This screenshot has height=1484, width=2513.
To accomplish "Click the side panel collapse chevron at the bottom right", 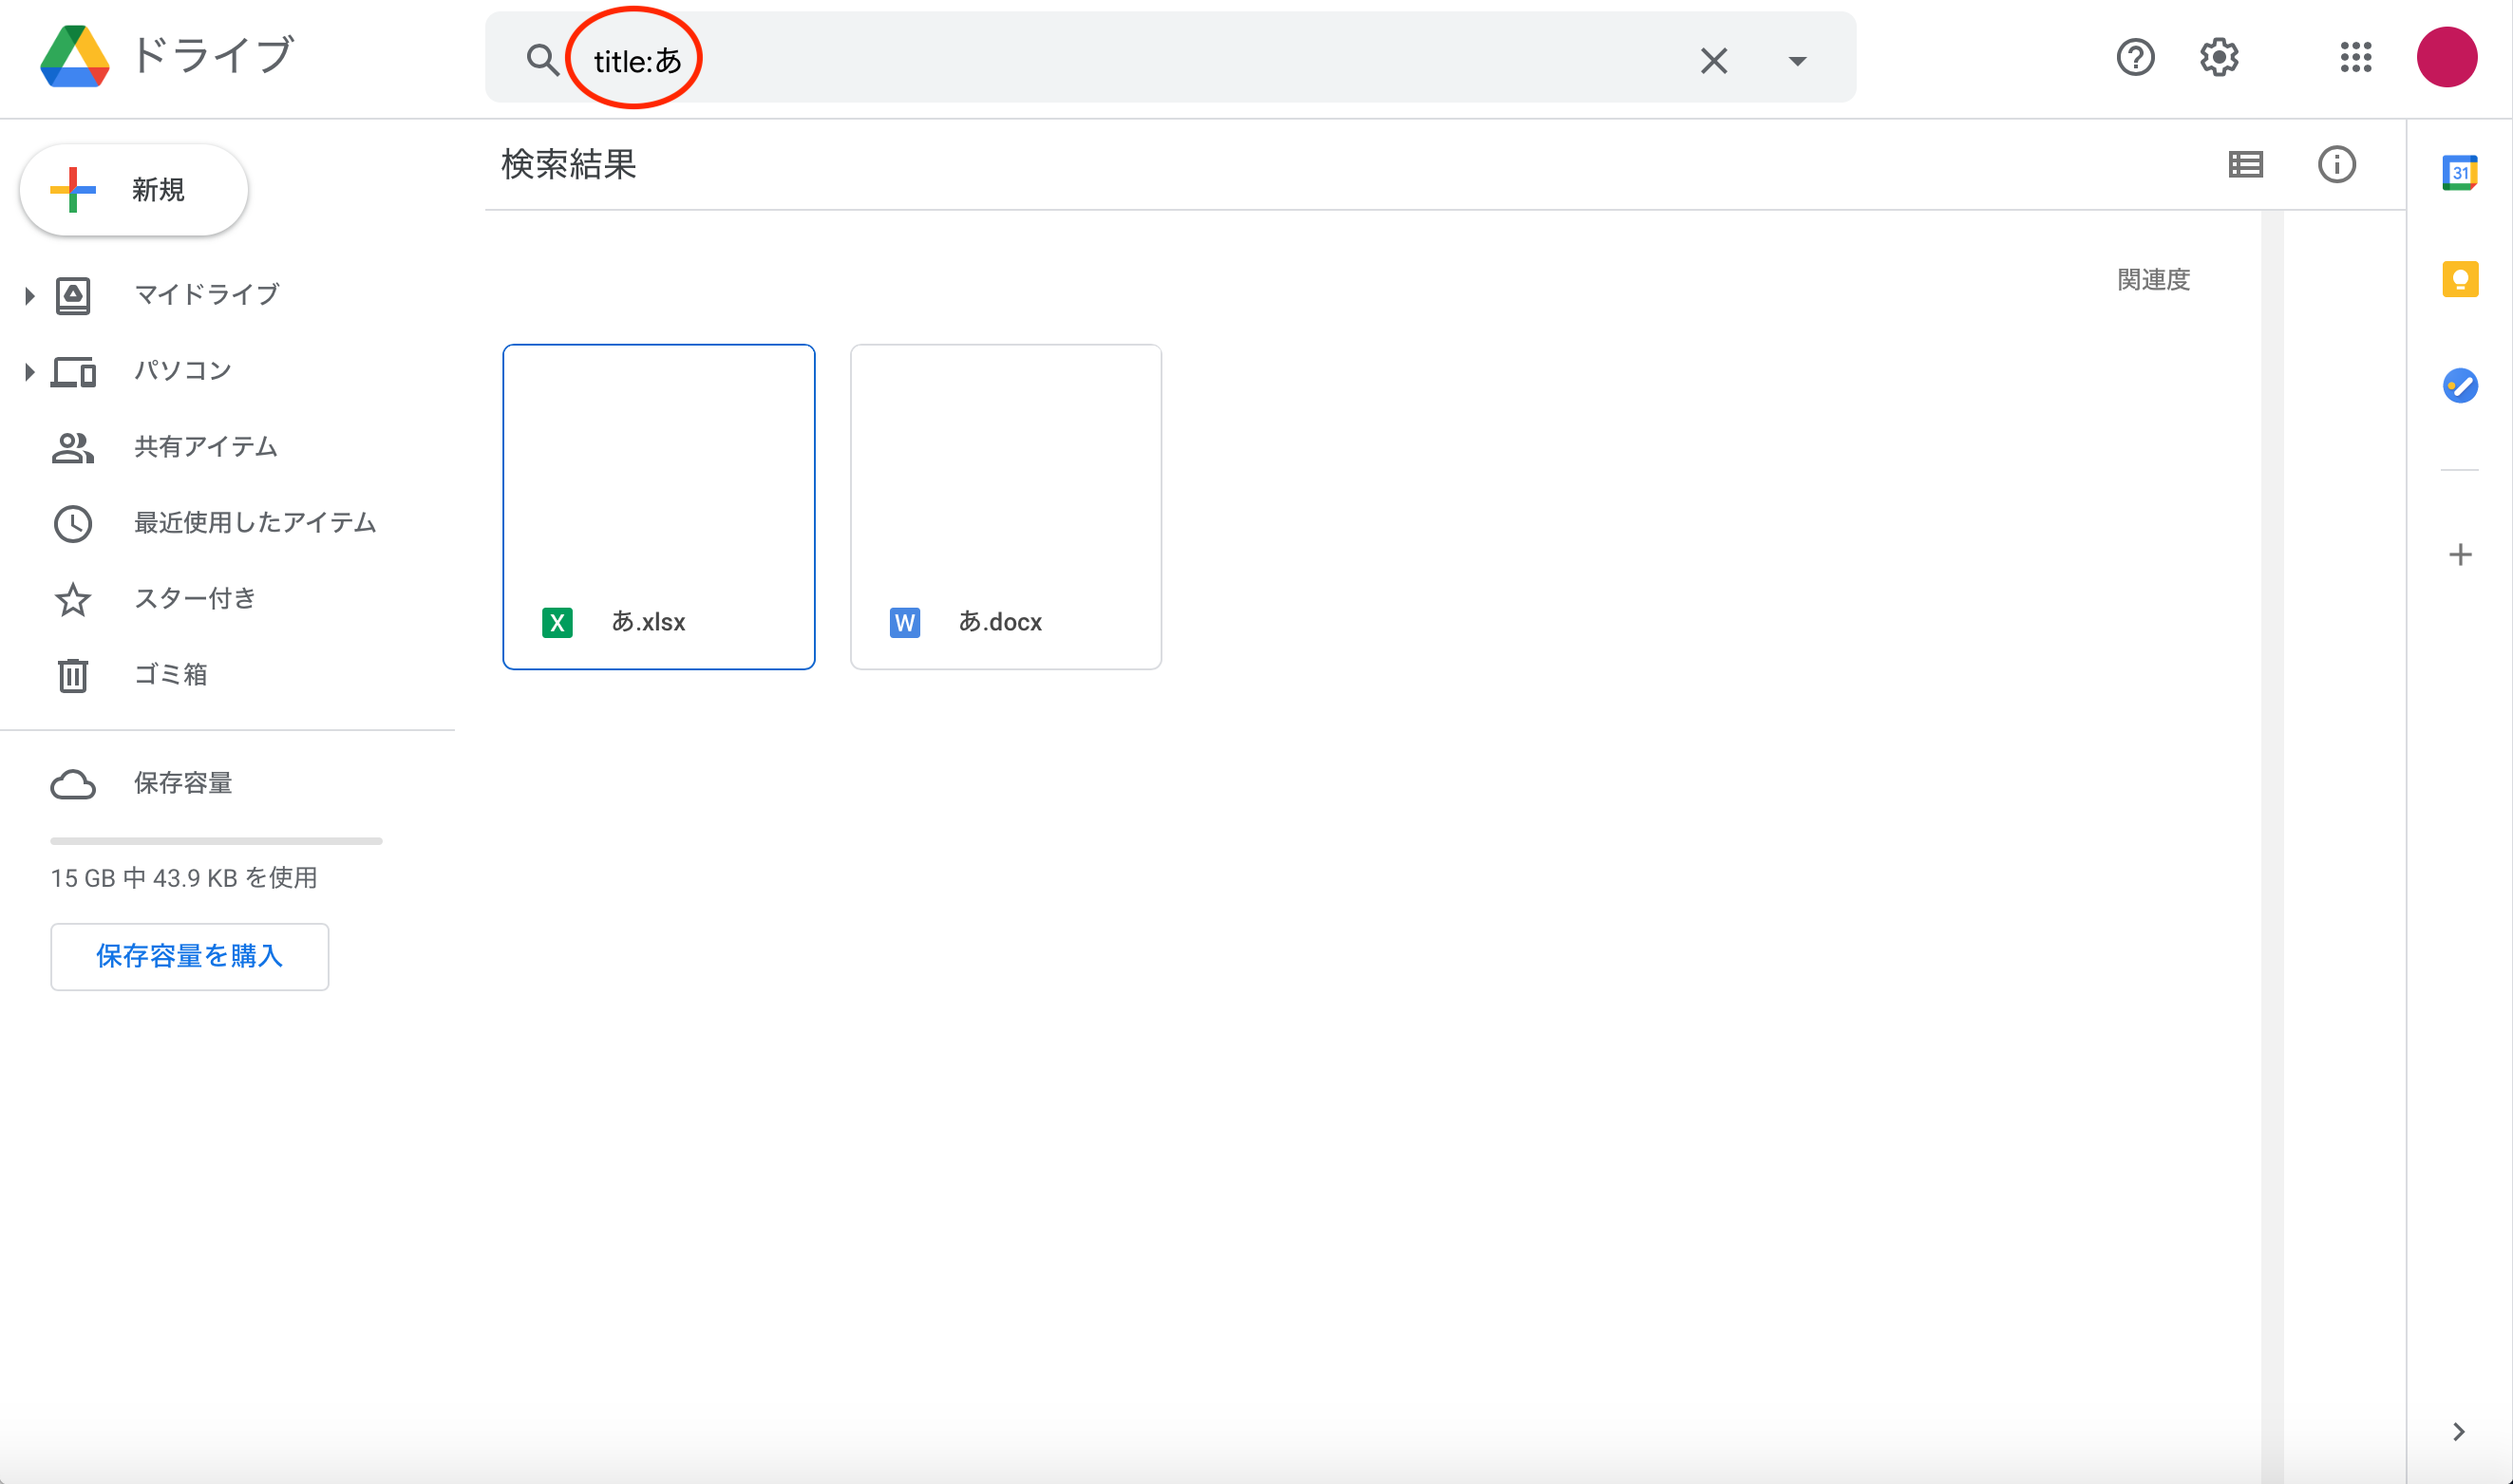I will [x=2459, y=1432].
